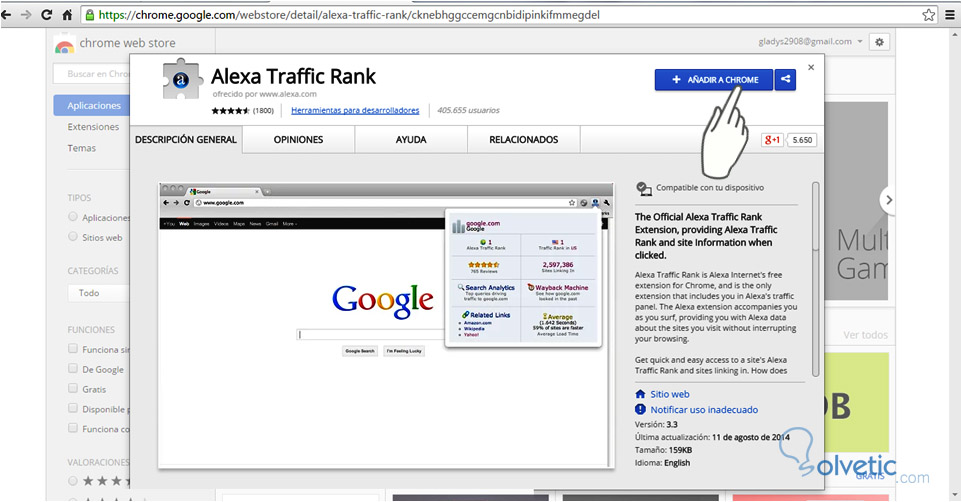Click the 405.655 usuarios text
Screen dimensions: 962x502
[468, 110]
